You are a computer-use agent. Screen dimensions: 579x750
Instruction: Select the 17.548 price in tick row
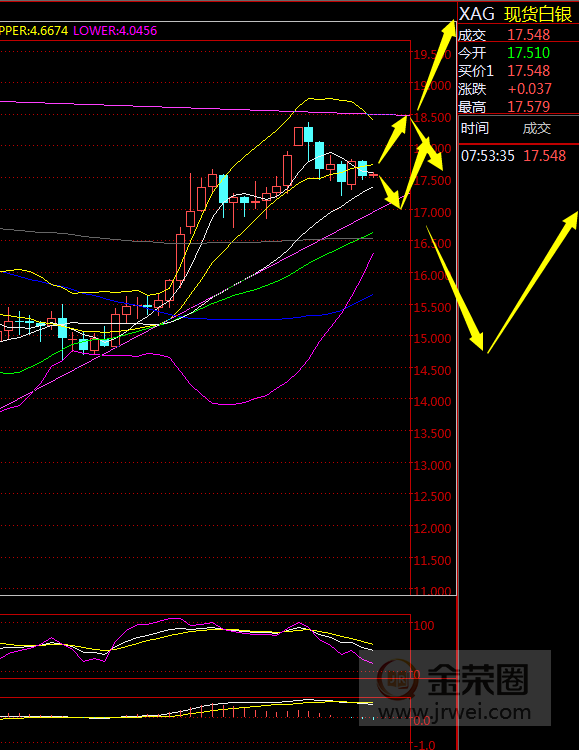click(x=545, y=155)
